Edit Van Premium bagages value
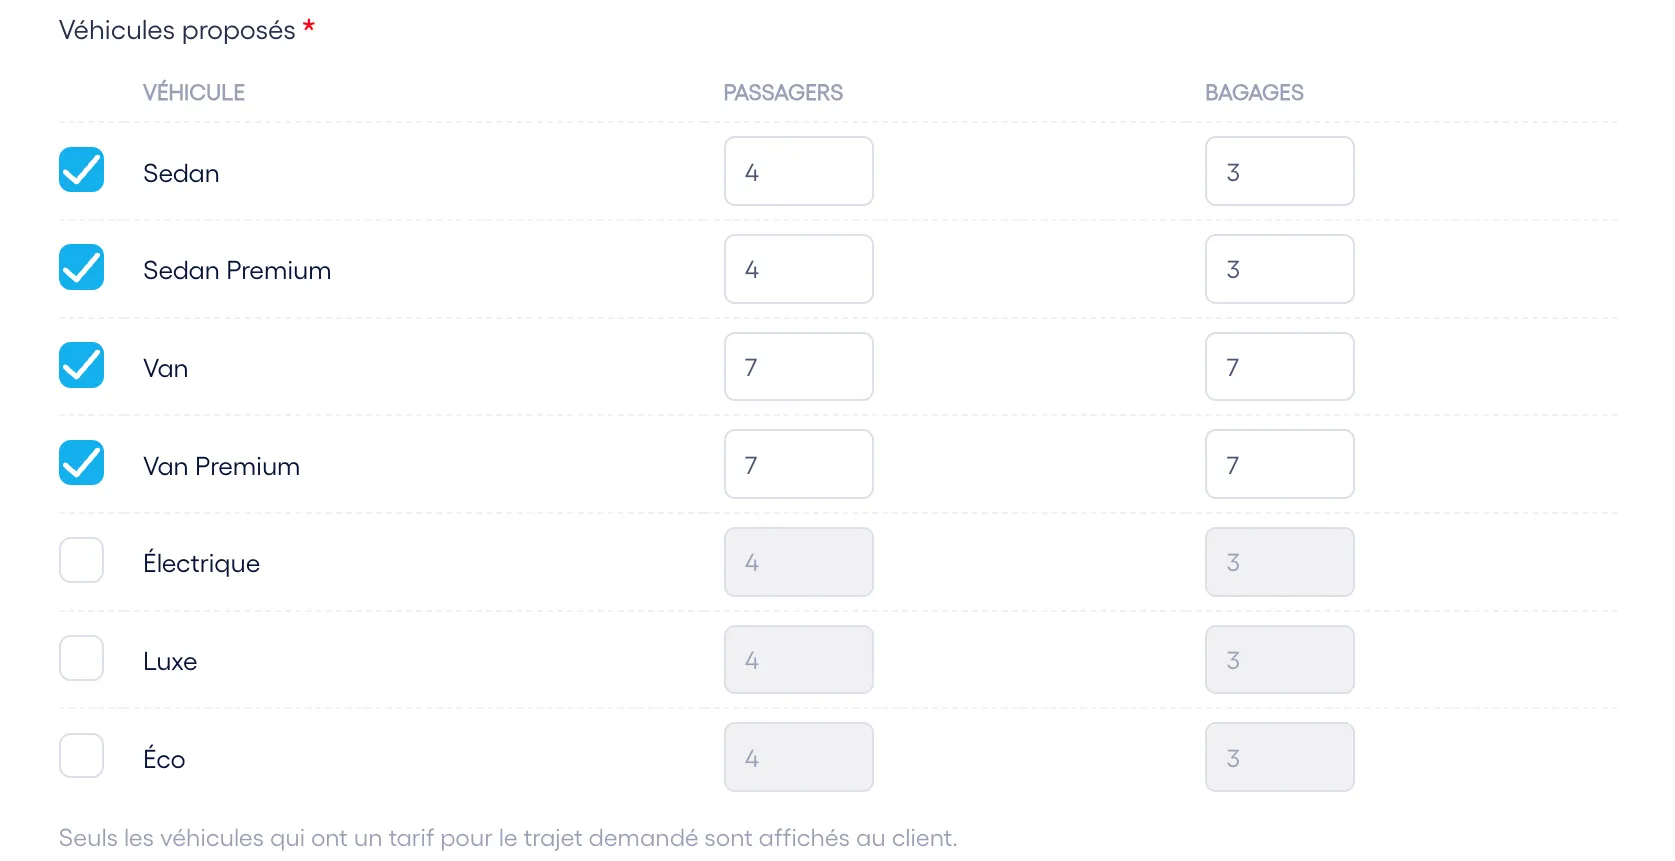This screenshot has width=1675, height=861. coord(1280,464)
